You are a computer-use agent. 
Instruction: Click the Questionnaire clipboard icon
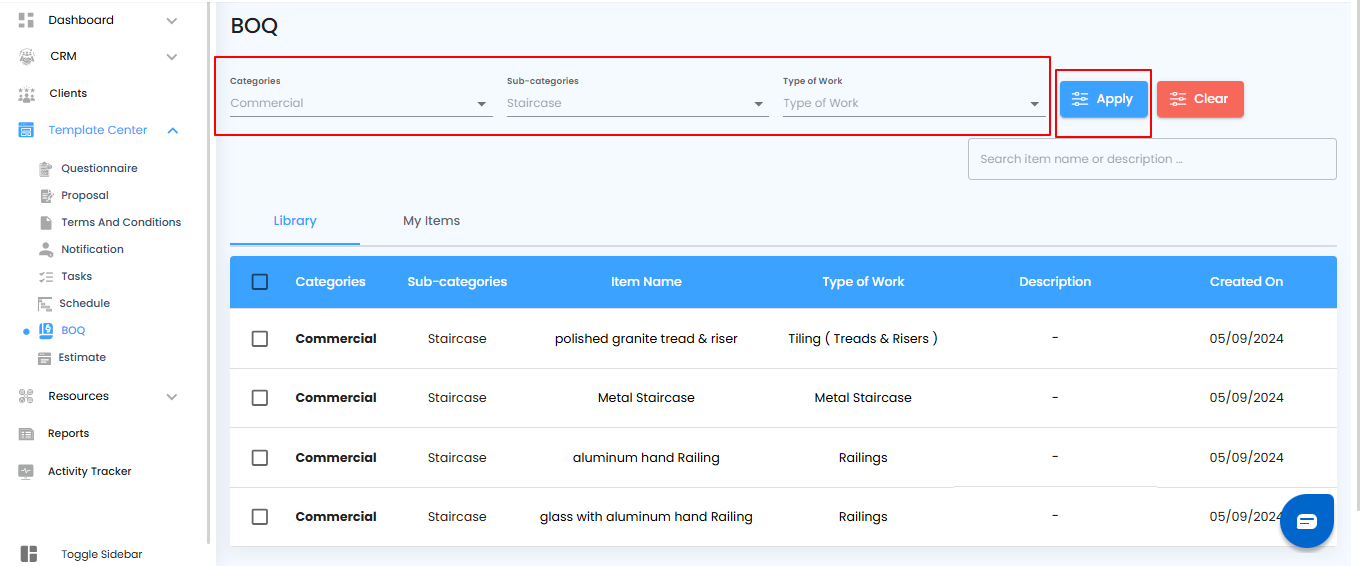click(x=45, y=169)
